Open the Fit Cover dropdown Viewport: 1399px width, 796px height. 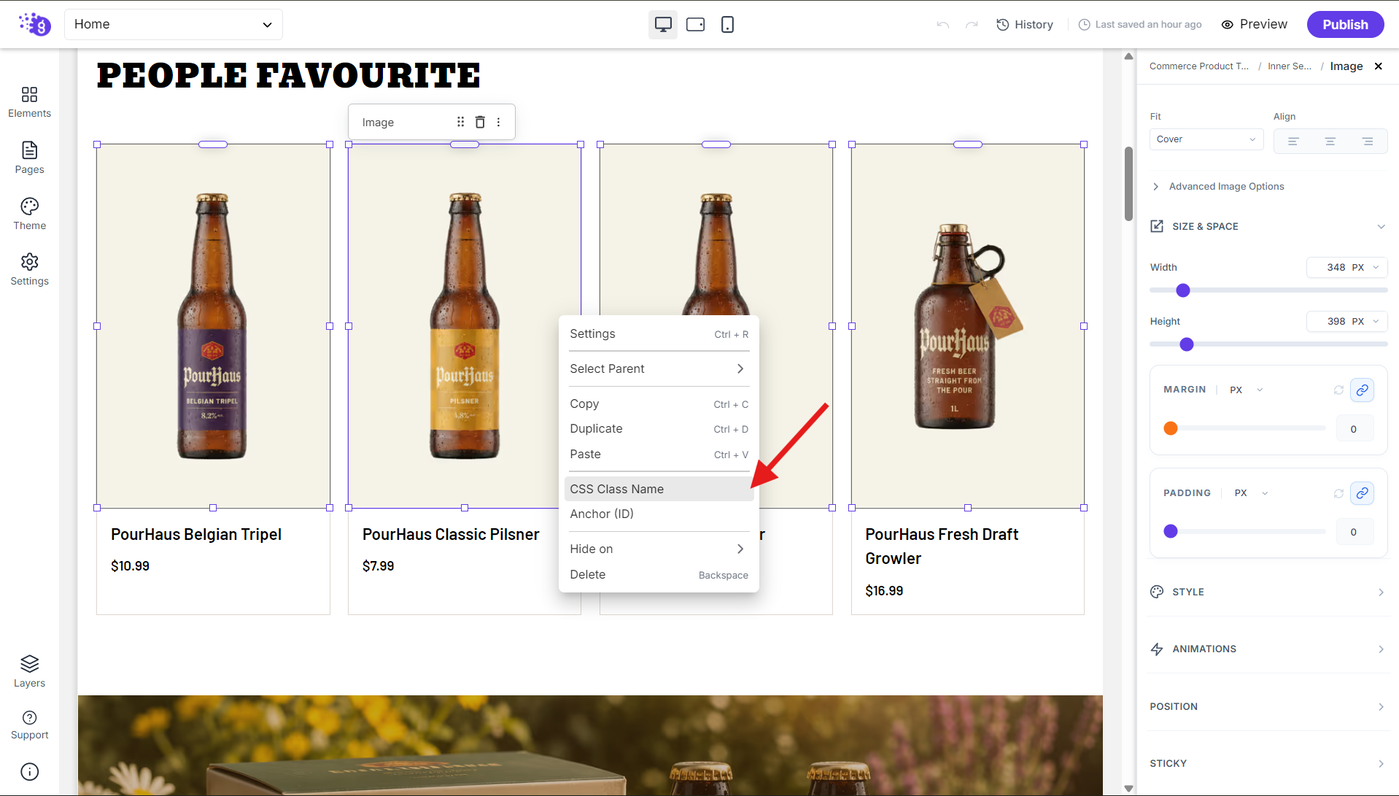coord(1206,139)
